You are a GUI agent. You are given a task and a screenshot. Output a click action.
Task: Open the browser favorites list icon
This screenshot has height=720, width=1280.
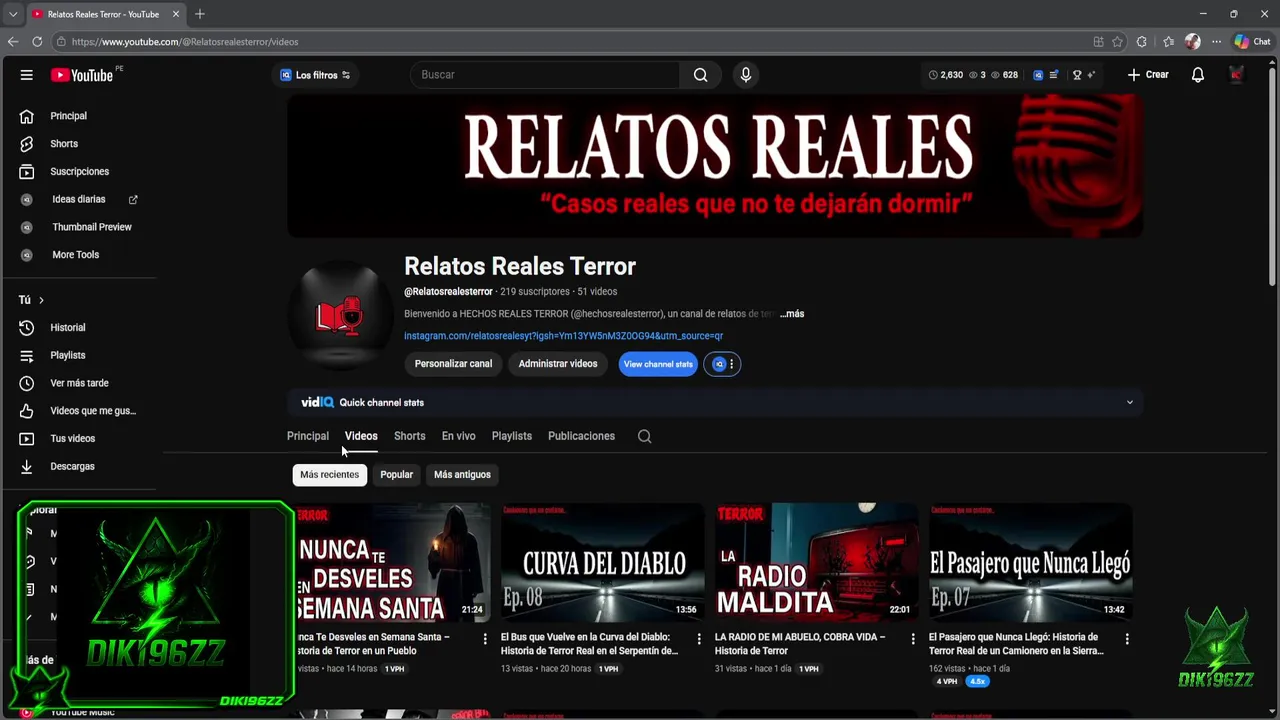pyautogui.click(x=1168, y=42)
